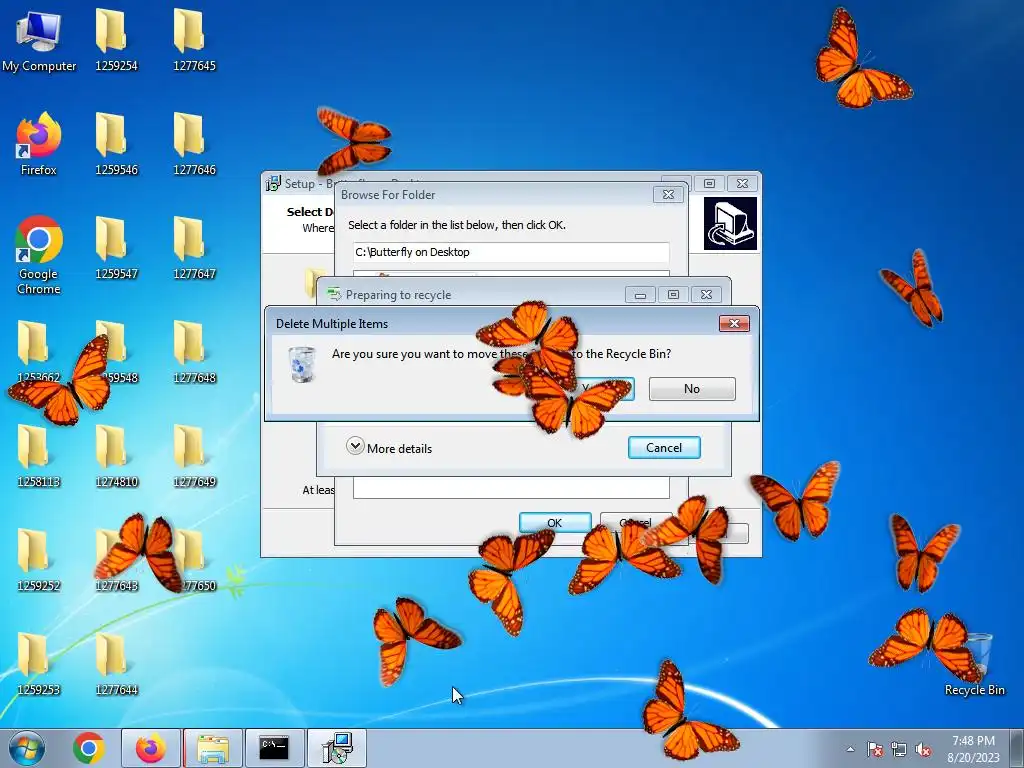
Task: Open Chrome from the taskbar
Action: [89, 748]
